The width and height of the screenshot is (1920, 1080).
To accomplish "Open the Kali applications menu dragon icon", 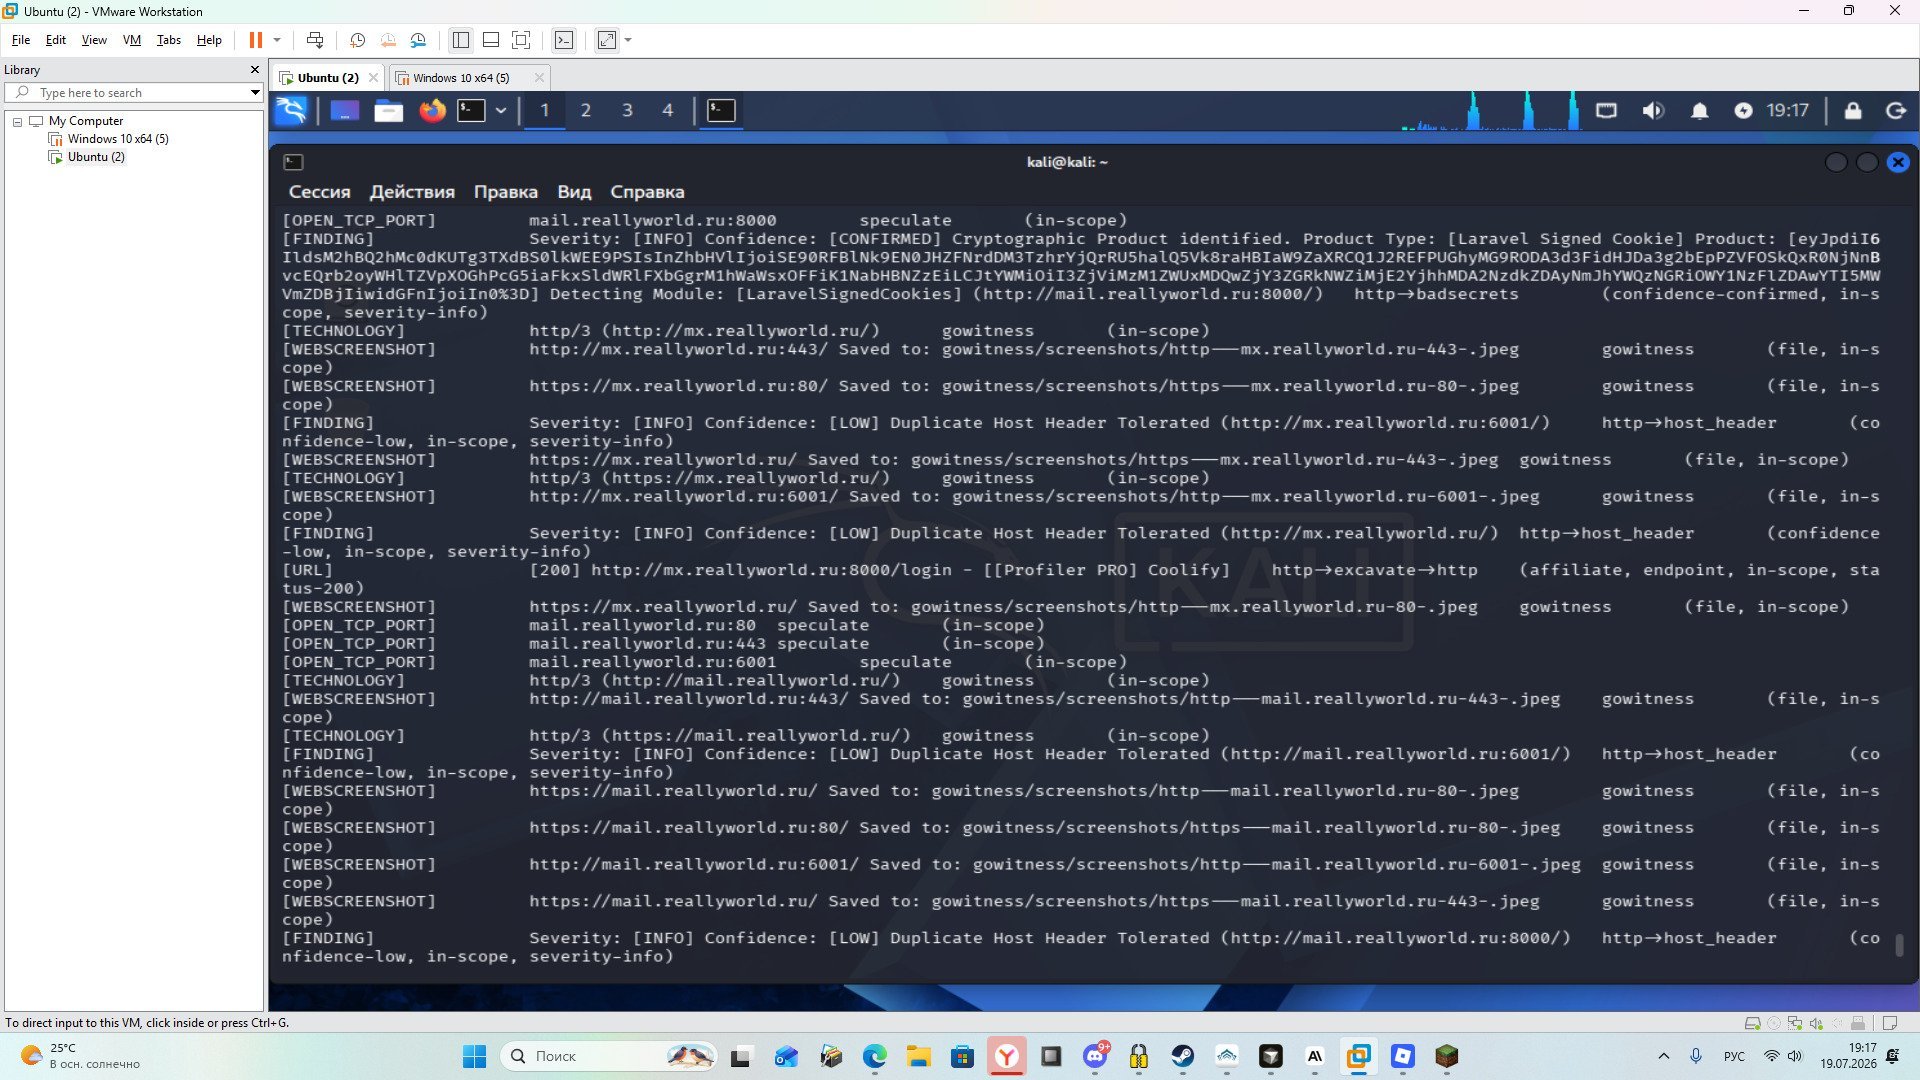I will coord(291,110).
